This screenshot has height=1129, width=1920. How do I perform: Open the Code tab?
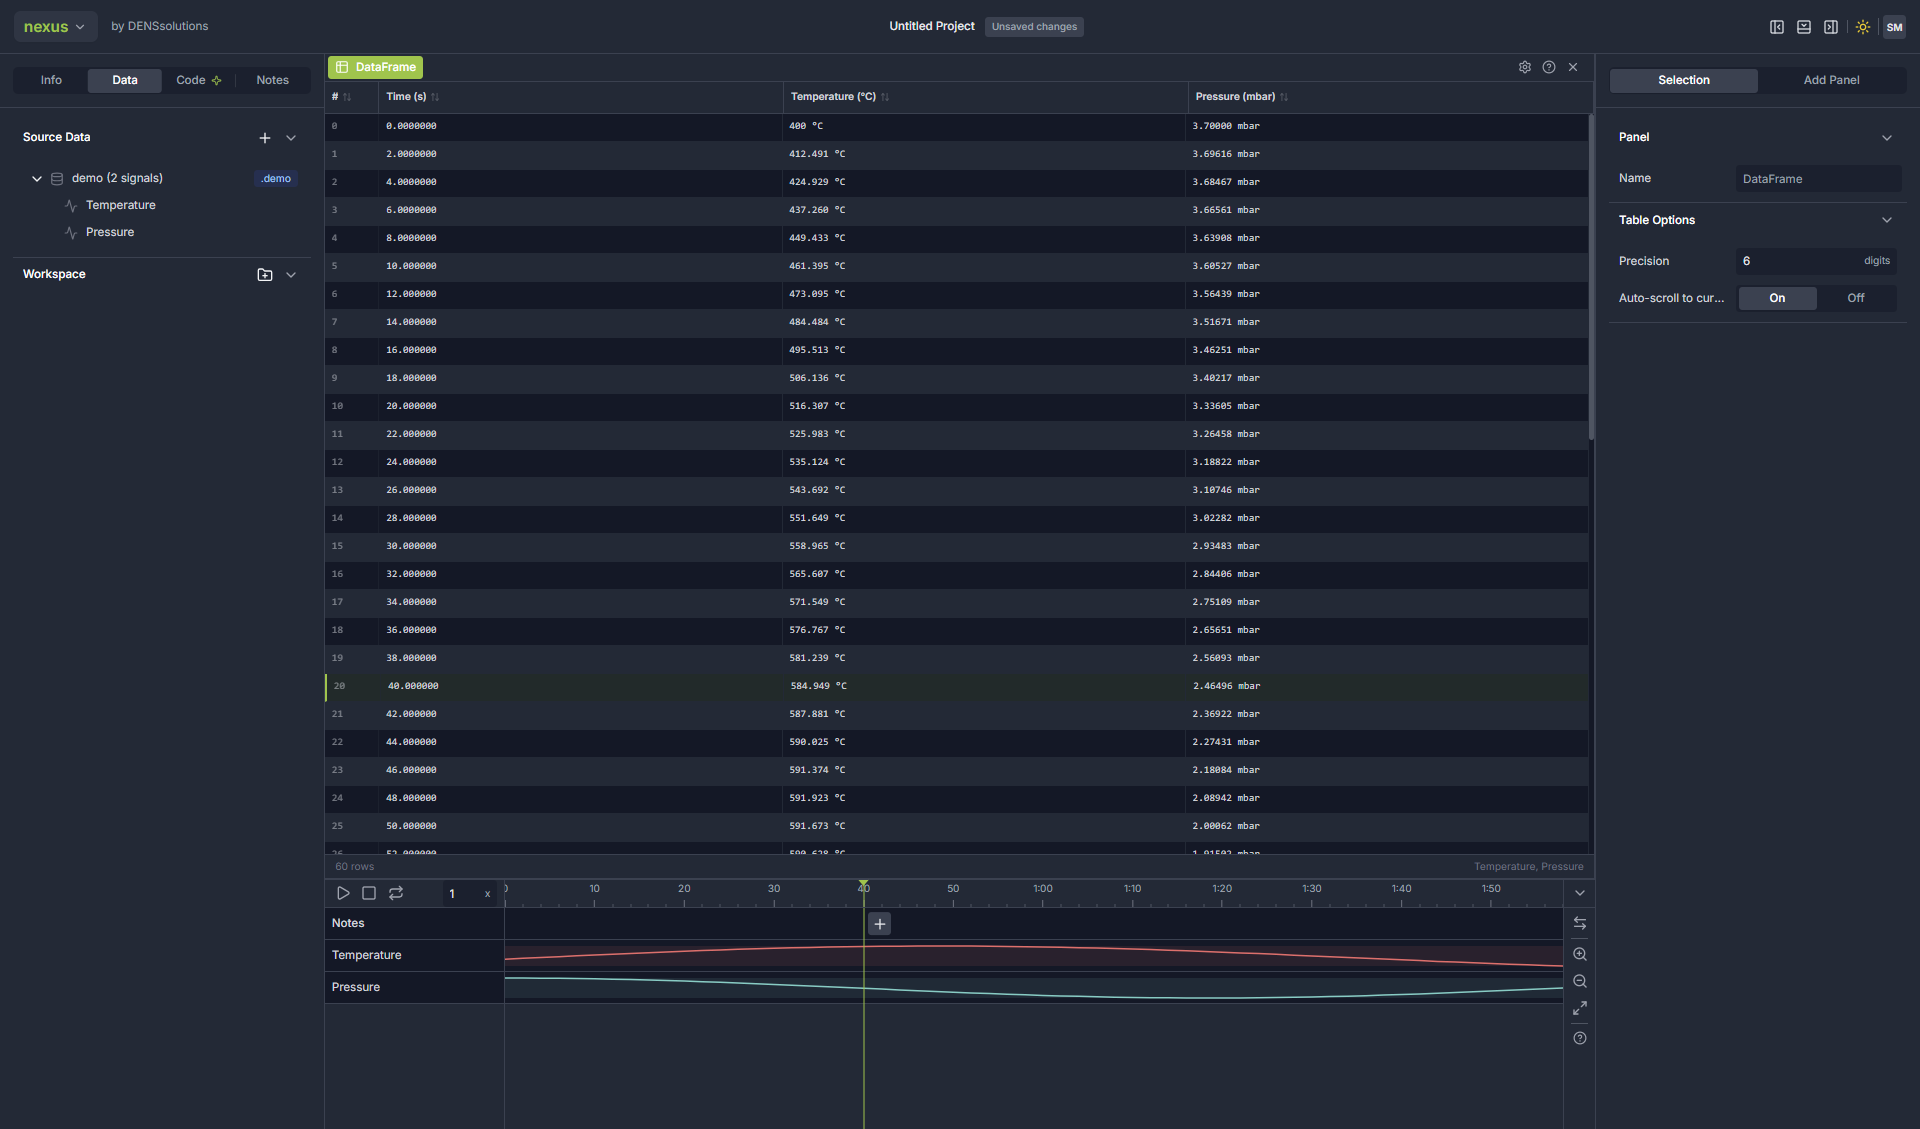198,80
